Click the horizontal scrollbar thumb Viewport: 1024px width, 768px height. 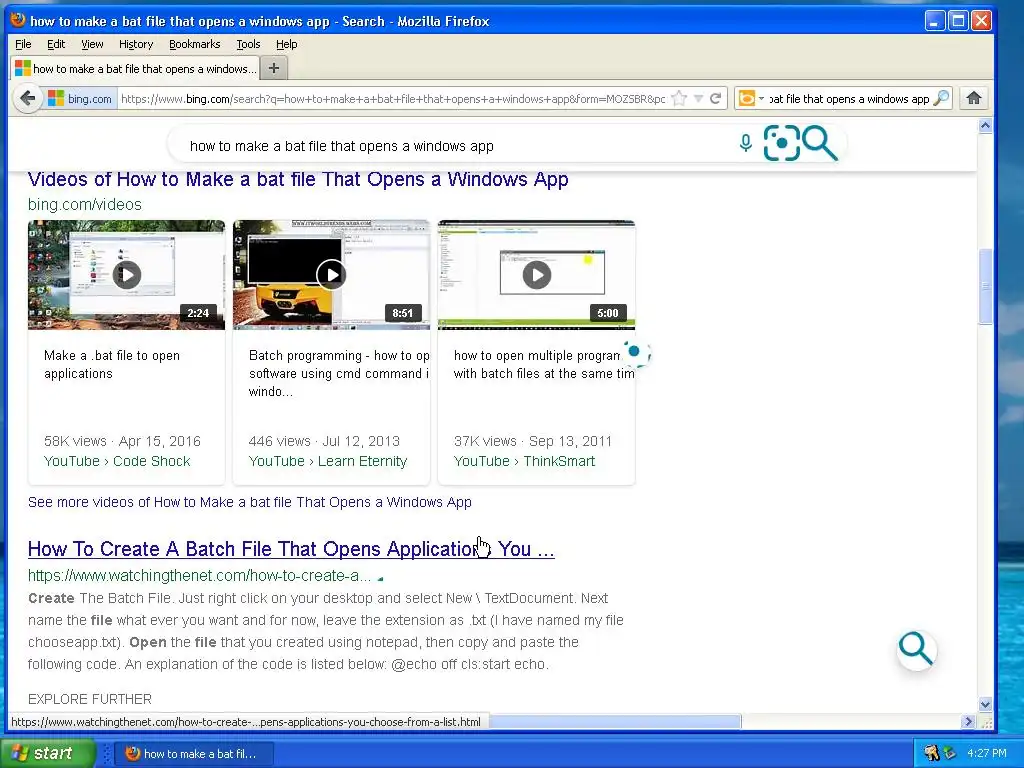click(x=615, y=722)
